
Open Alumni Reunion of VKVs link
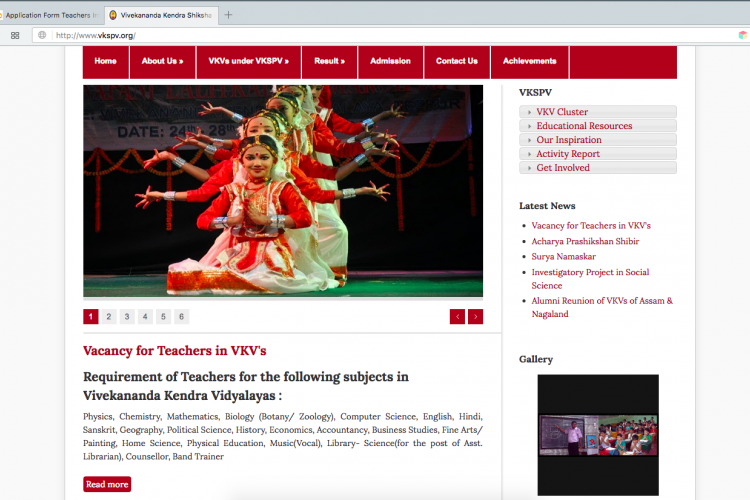[x=602, y=307]
